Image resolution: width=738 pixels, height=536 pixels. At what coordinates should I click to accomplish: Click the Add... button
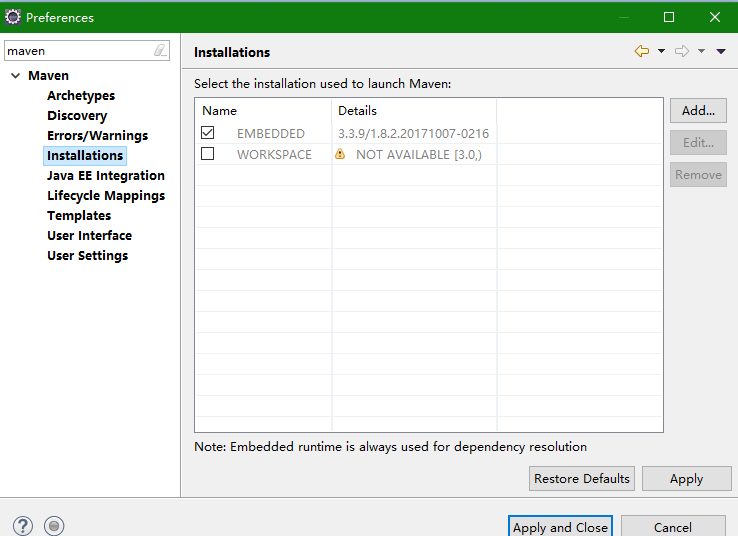(698, 111)
